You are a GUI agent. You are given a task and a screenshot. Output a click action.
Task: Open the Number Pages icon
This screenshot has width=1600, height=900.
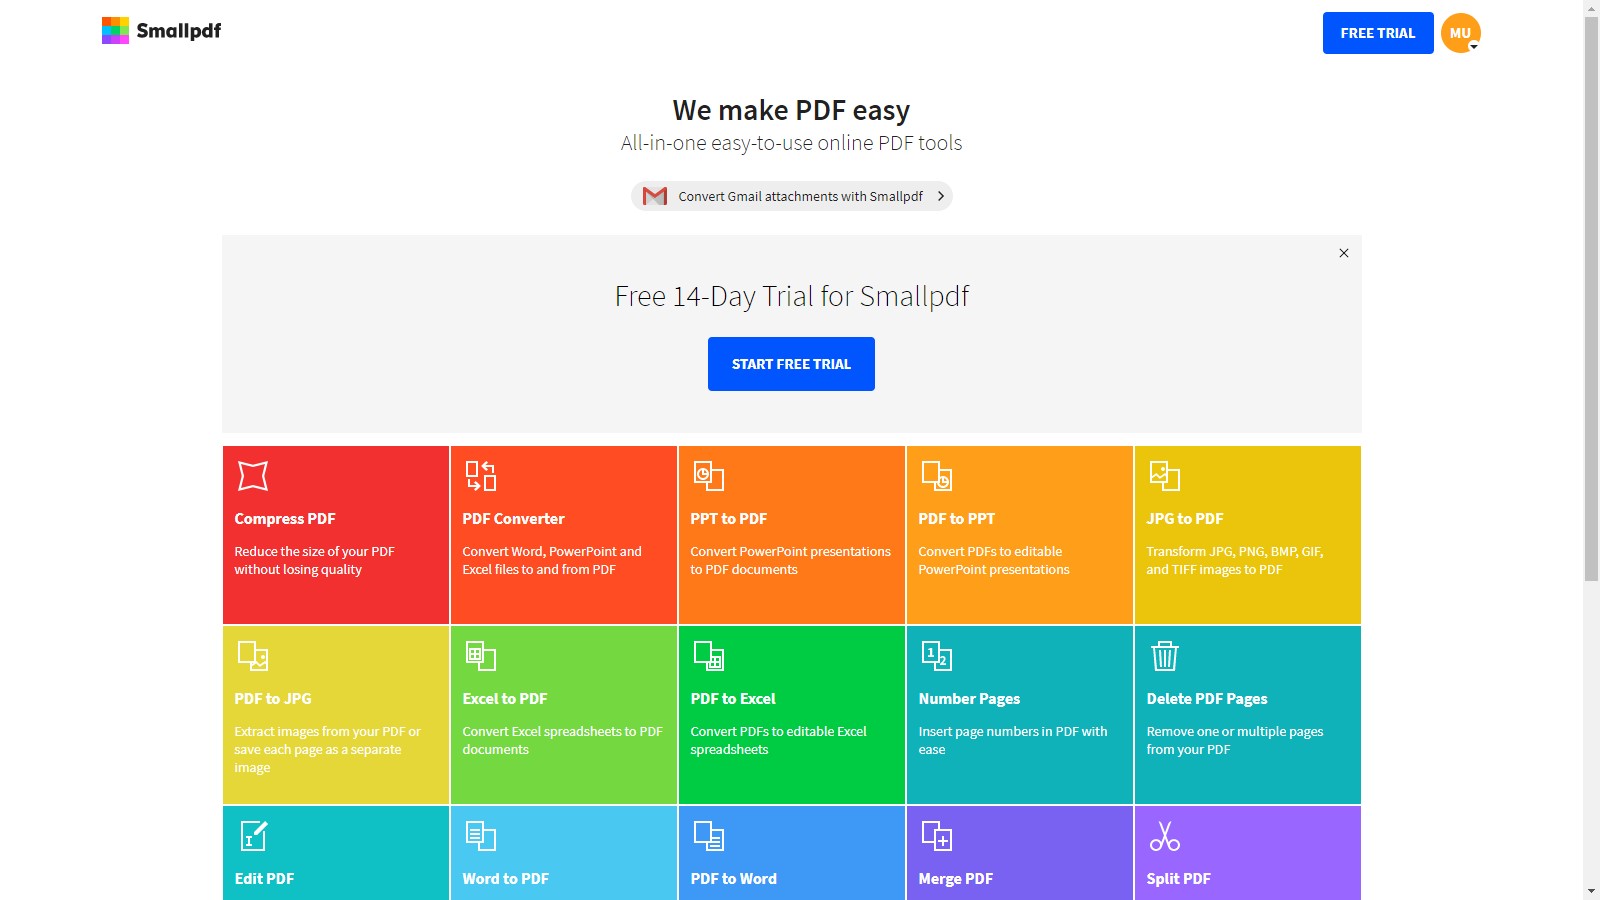[937, 656]
